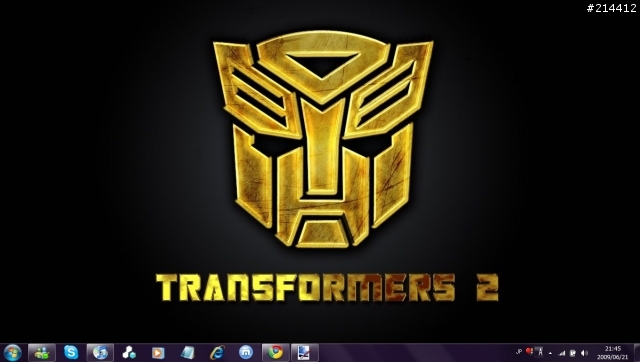Open Windows Live Messenger from taskbar
Viewport: 640px width, 362px height.
click(x=42, y=353)
